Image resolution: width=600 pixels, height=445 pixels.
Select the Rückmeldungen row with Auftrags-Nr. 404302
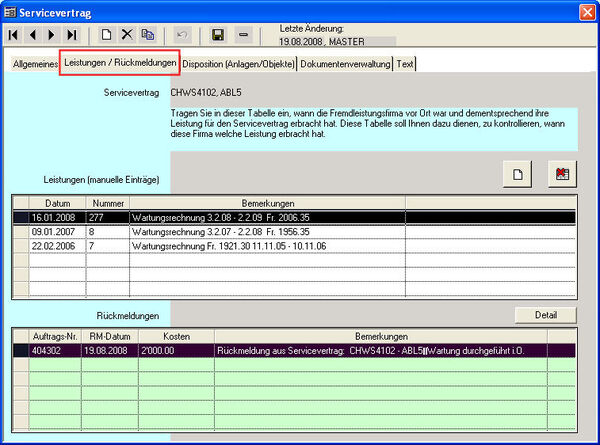[52, 351]
